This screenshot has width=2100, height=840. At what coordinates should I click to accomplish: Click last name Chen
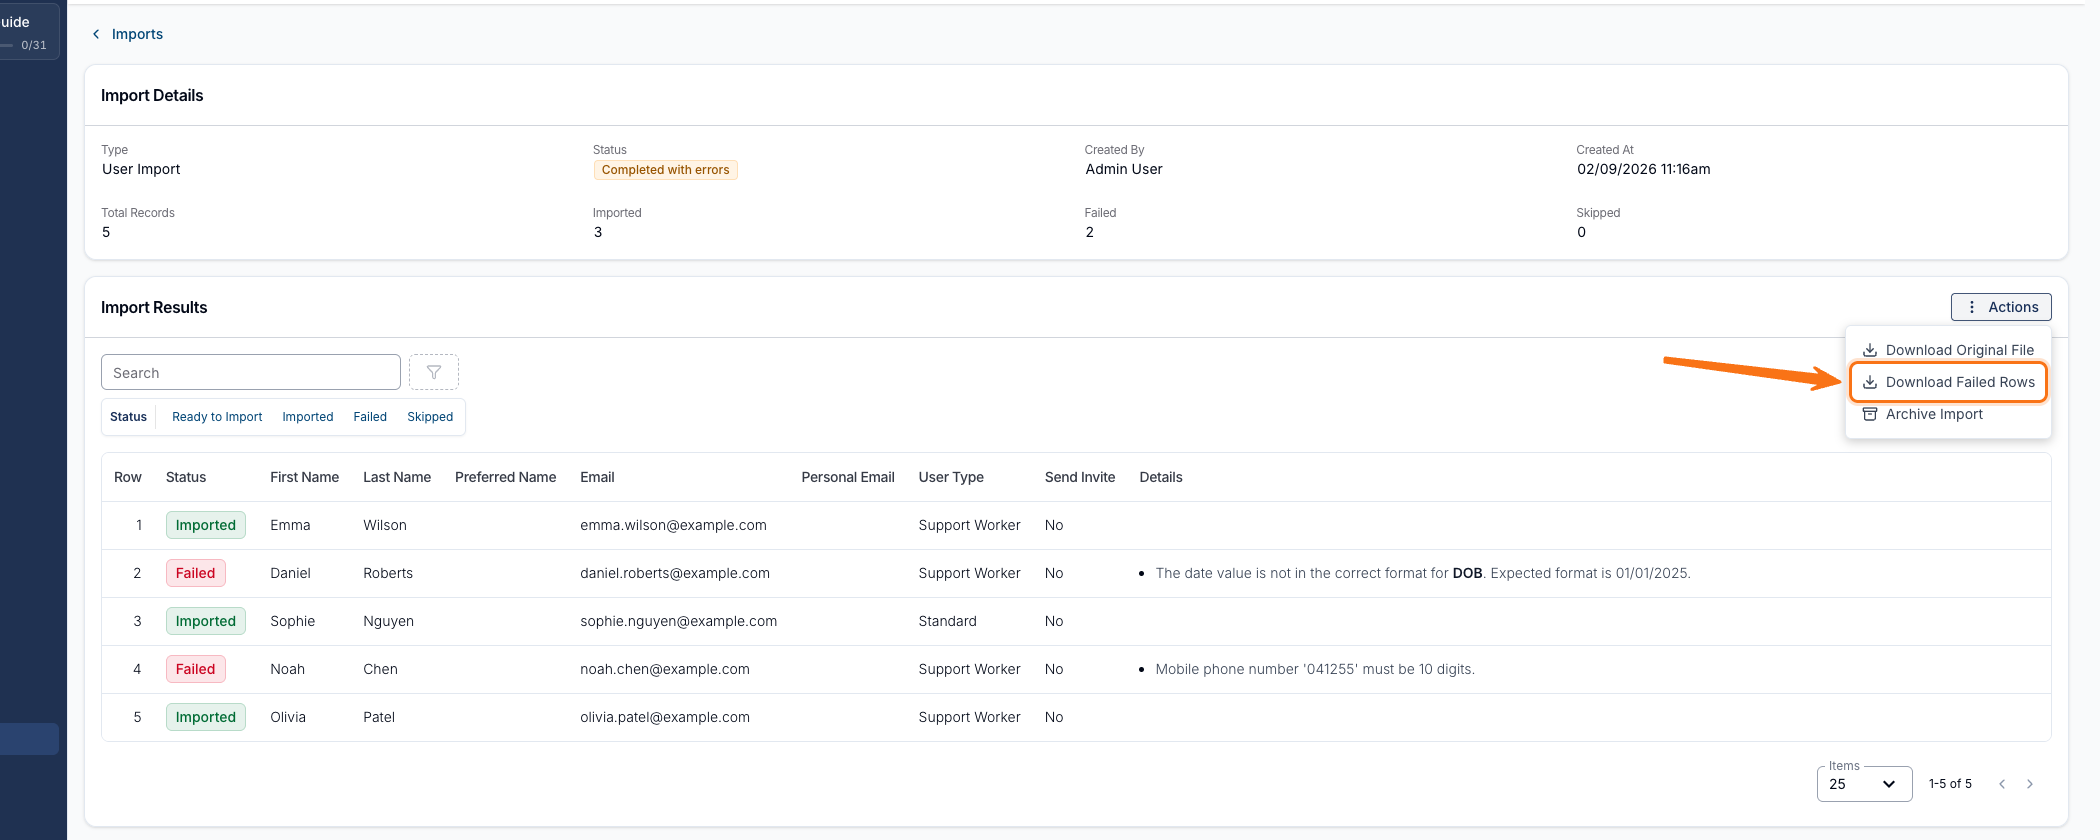pos(380,669)
